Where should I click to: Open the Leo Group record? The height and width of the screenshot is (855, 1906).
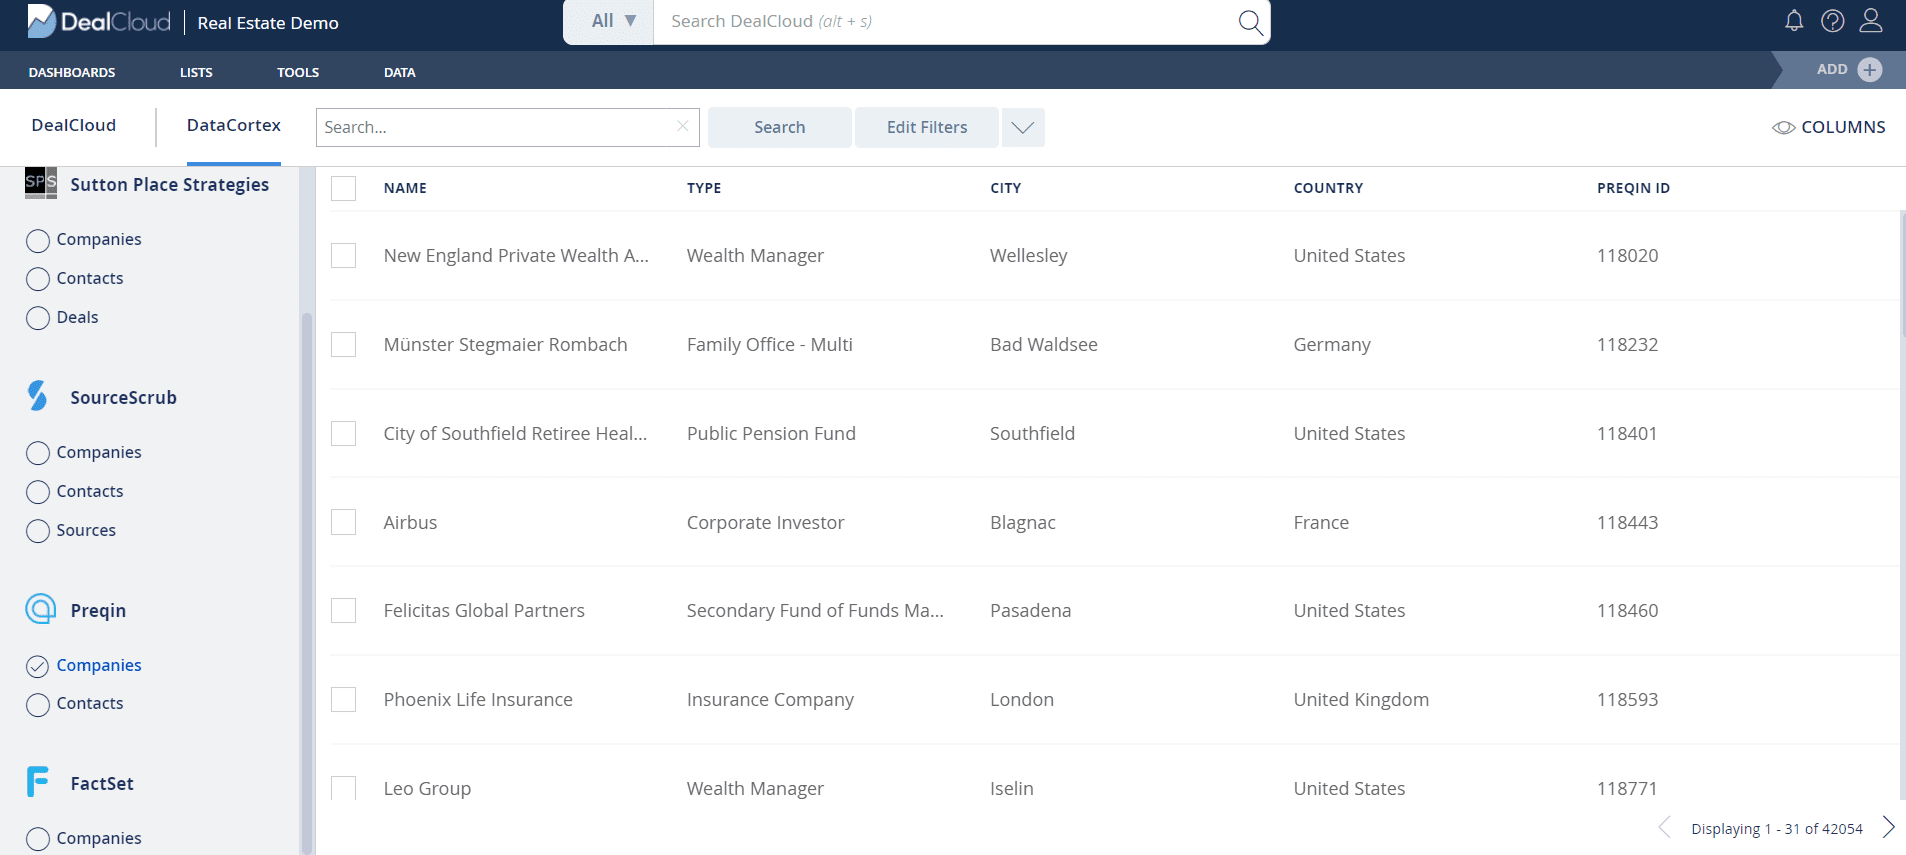(427, 788)
